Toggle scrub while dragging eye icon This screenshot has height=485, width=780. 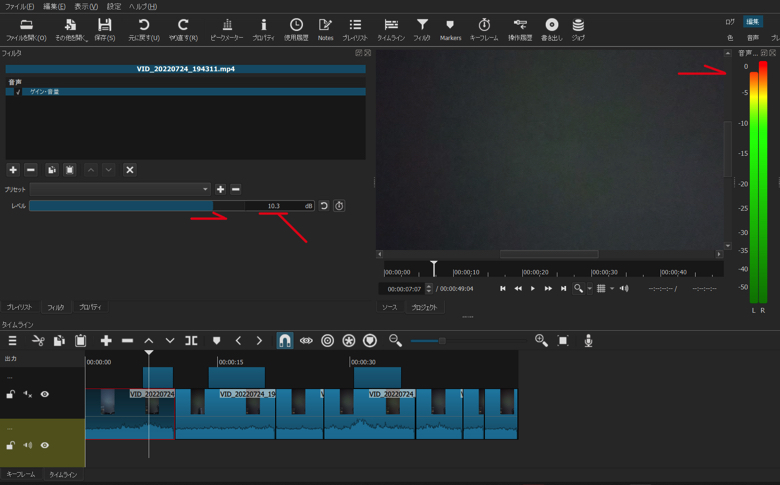tap(306, 341)
